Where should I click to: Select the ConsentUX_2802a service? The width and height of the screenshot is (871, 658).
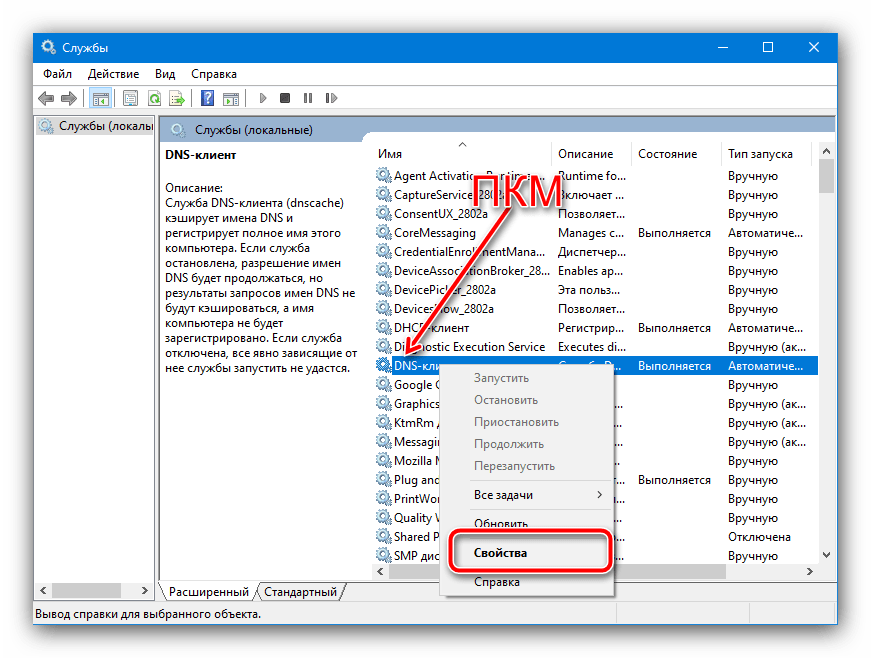click(x=595, y=214)
